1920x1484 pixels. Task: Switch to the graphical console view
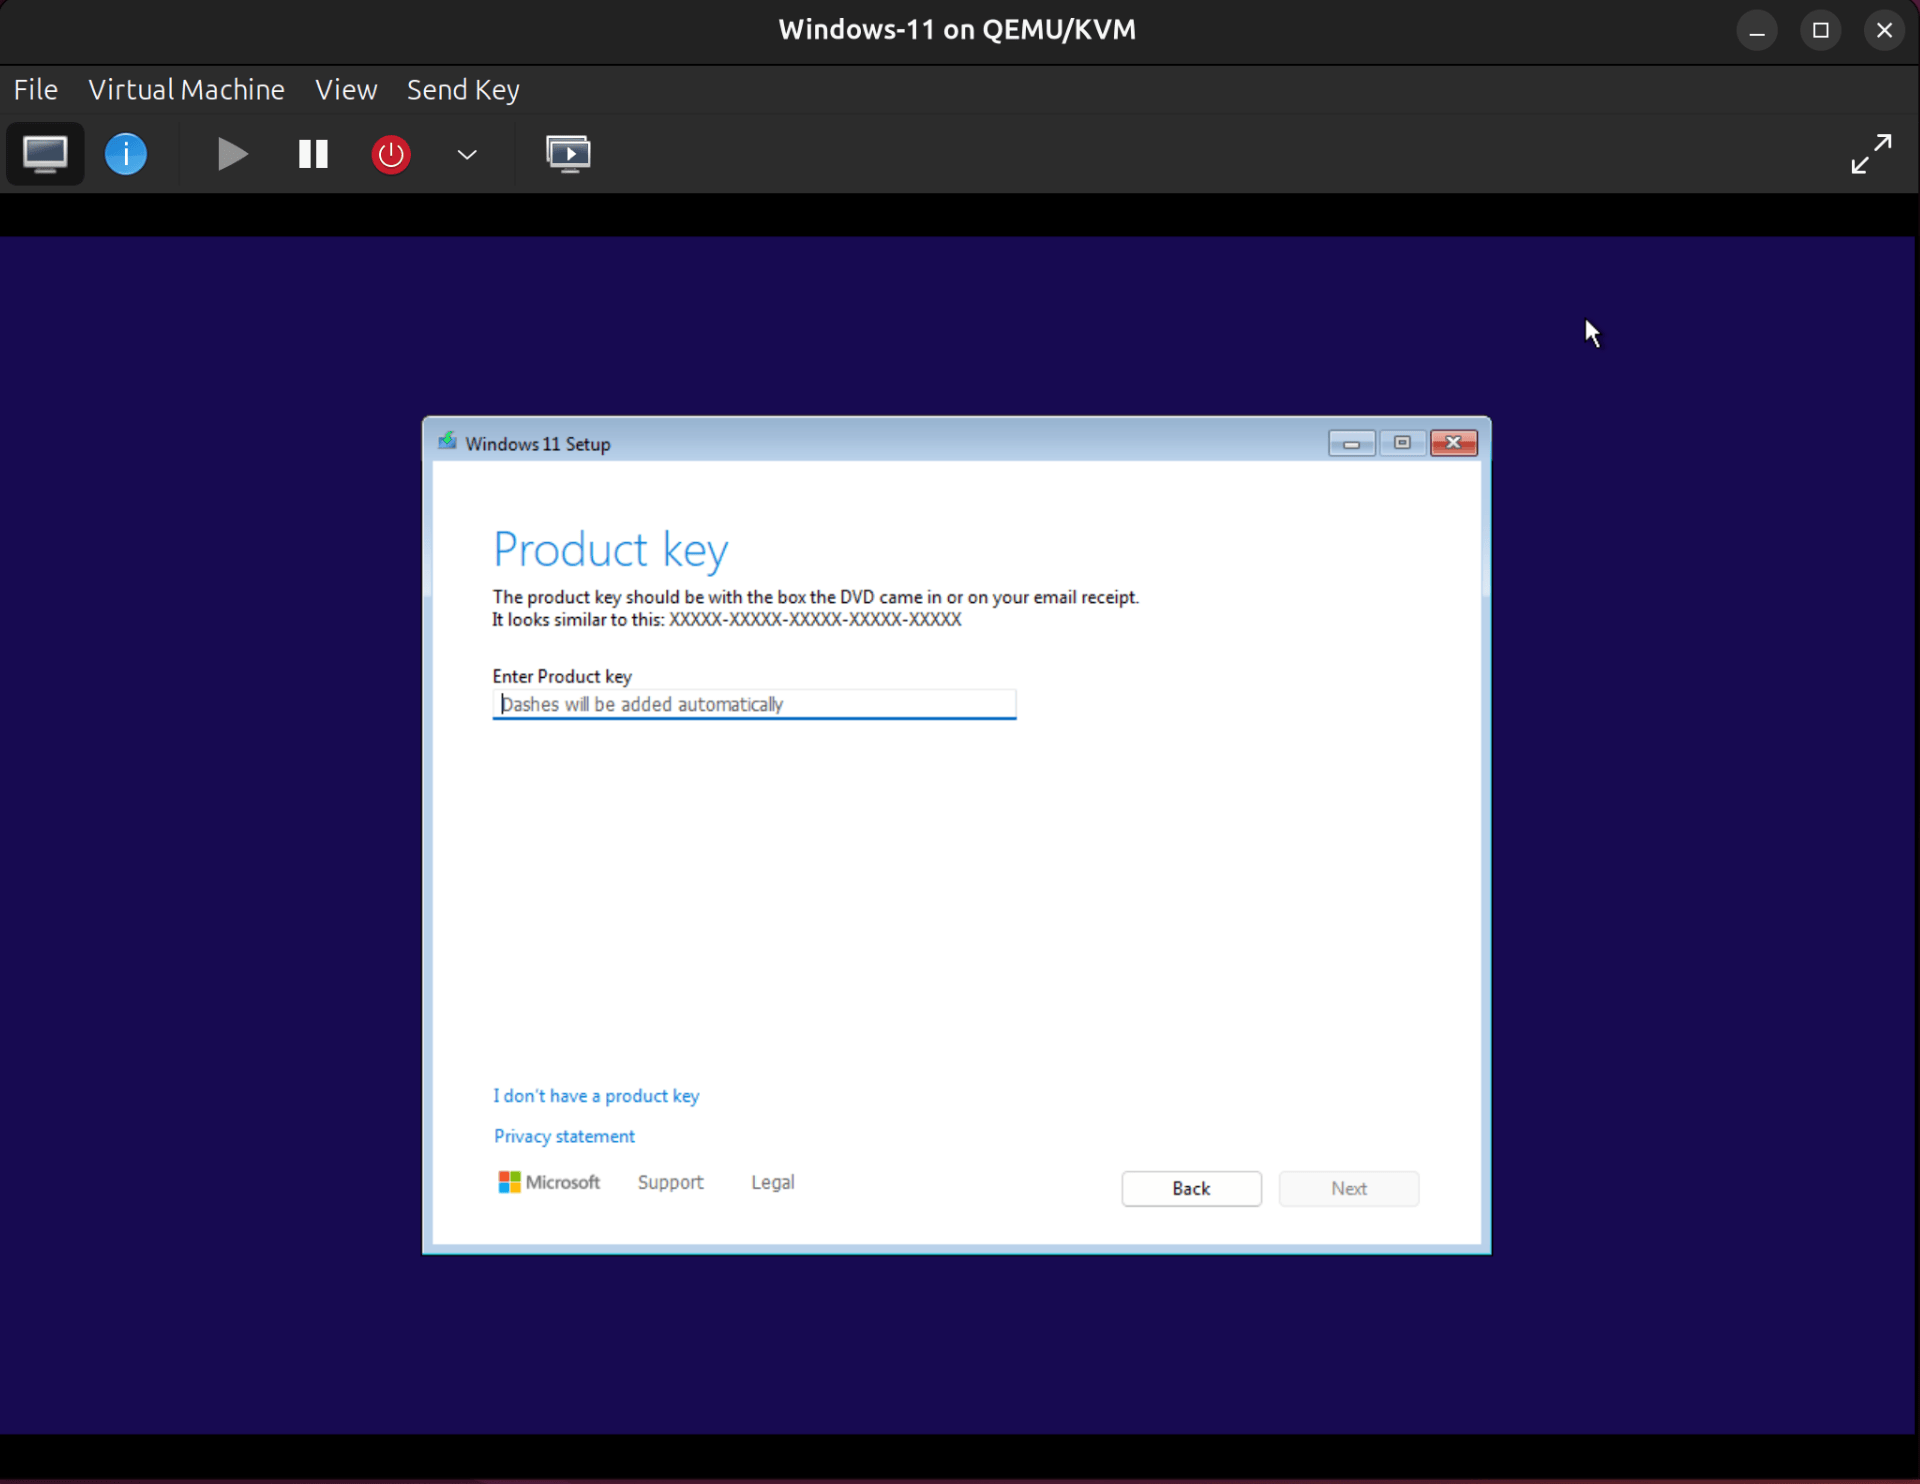click(44, 153)
